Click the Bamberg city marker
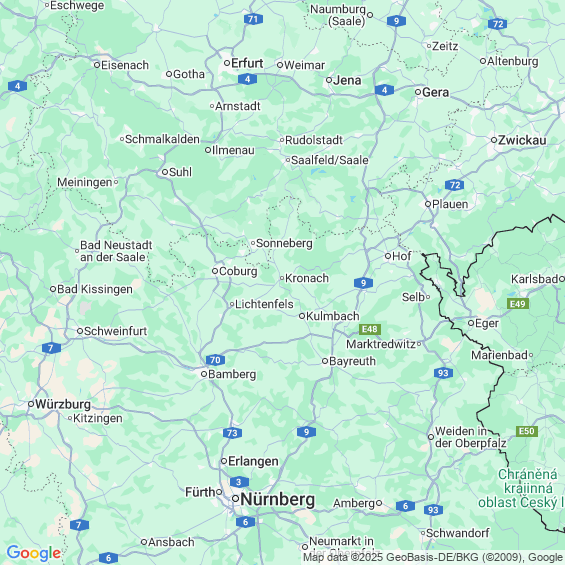 pyautogui.click(x=204, y=374)
